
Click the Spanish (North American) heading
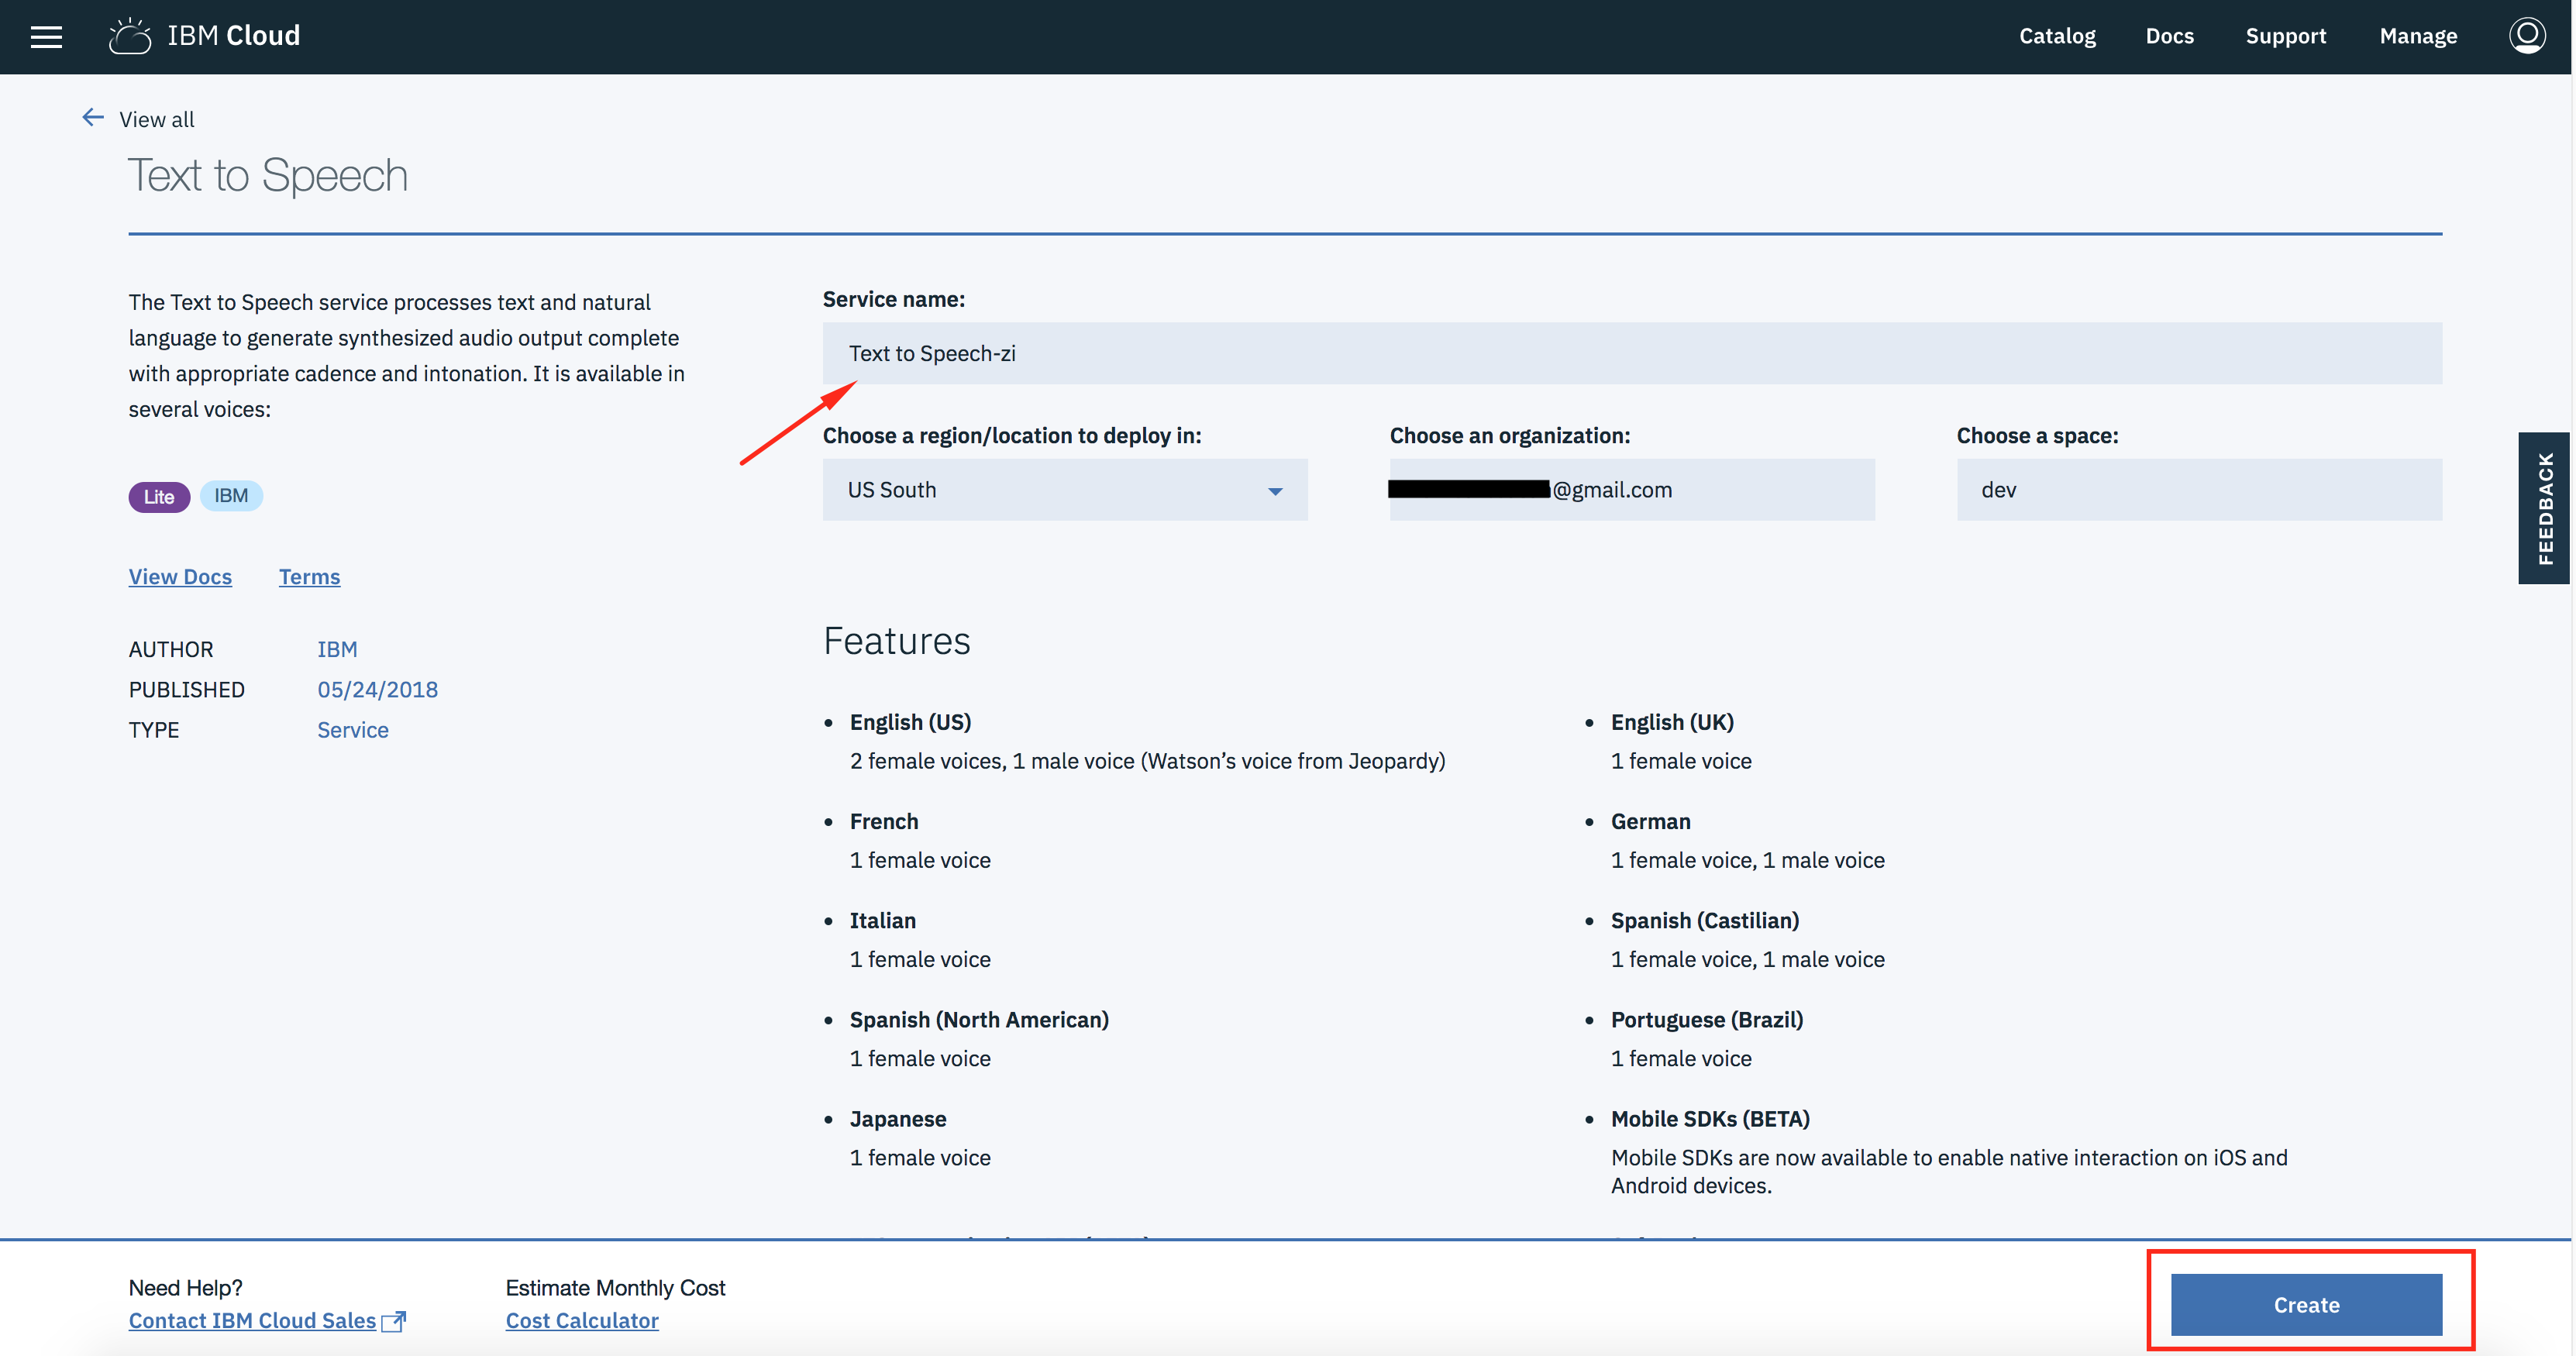coord(979,1020)
